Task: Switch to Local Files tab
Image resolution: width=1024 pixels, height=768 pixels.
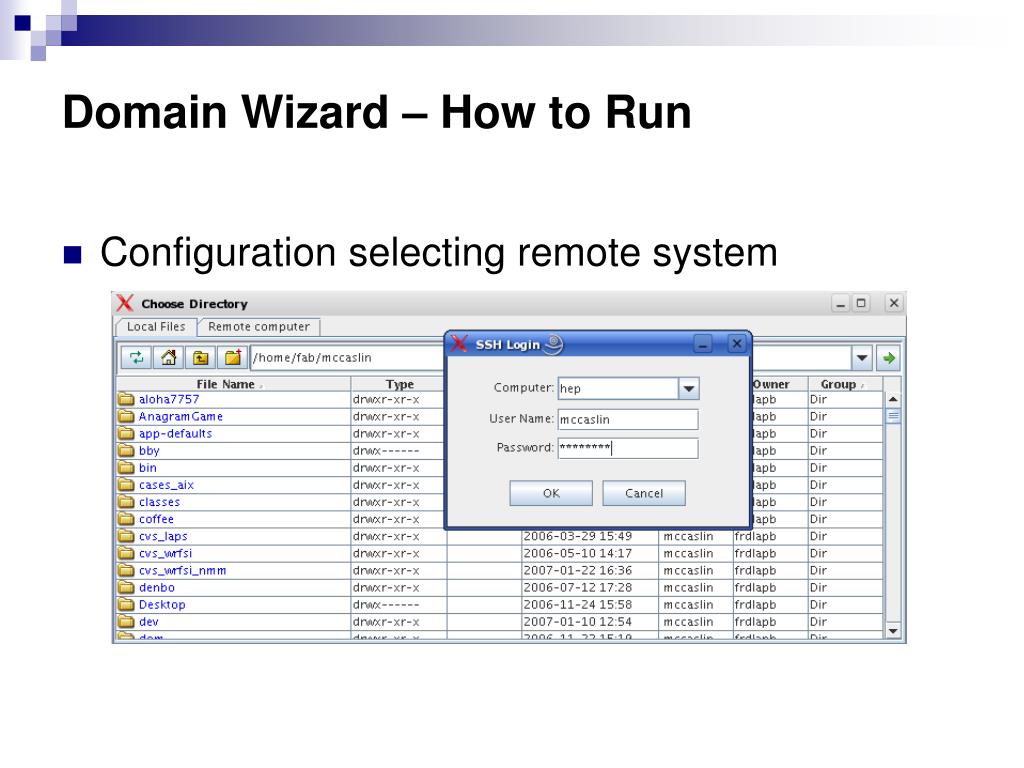Action: point(156,327)
